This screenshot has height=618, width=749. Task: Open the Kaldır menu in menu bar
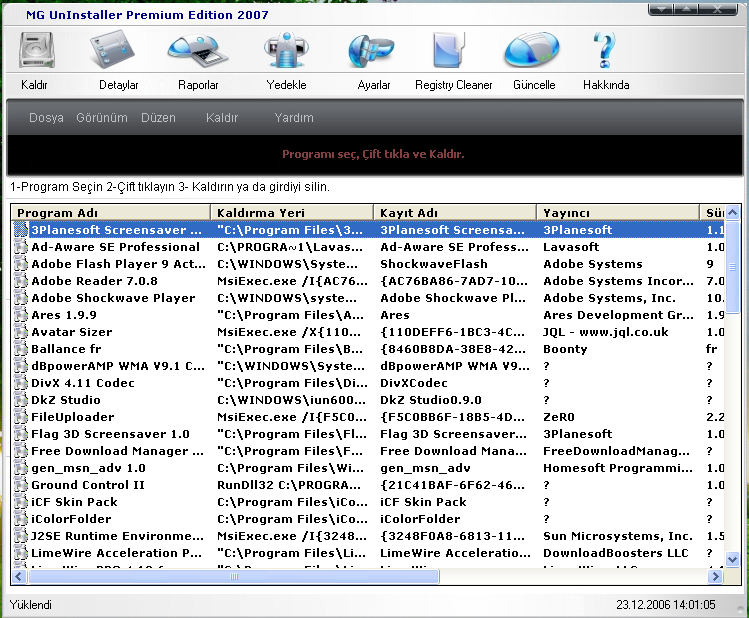click(222, 117)
